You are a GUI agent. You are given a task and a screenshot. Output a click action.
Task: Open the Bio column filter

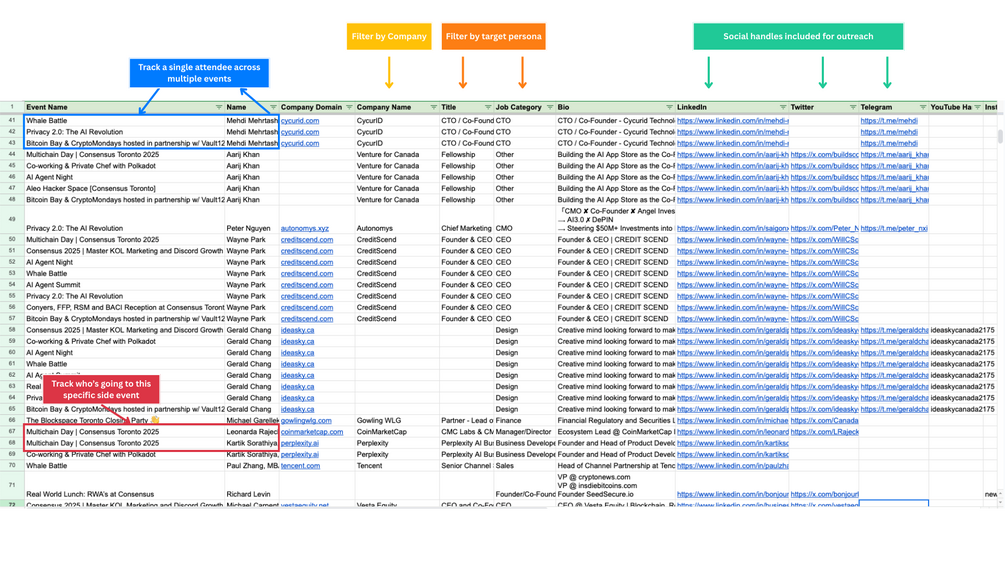[669, 108]
